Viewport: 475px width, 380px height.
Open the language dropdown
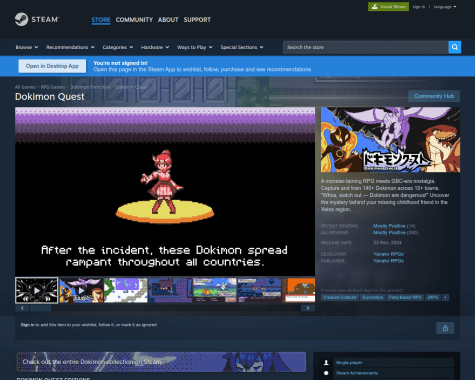(x=445, y=7)
